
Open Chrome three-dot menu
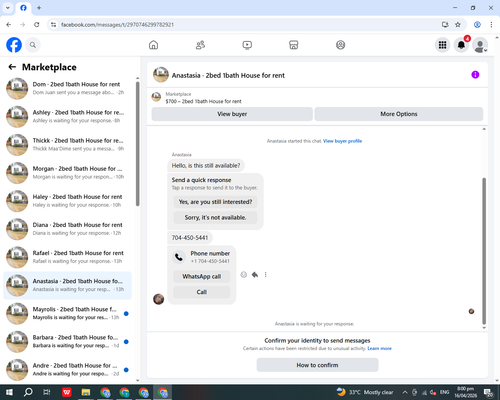(x=491, y=25)
